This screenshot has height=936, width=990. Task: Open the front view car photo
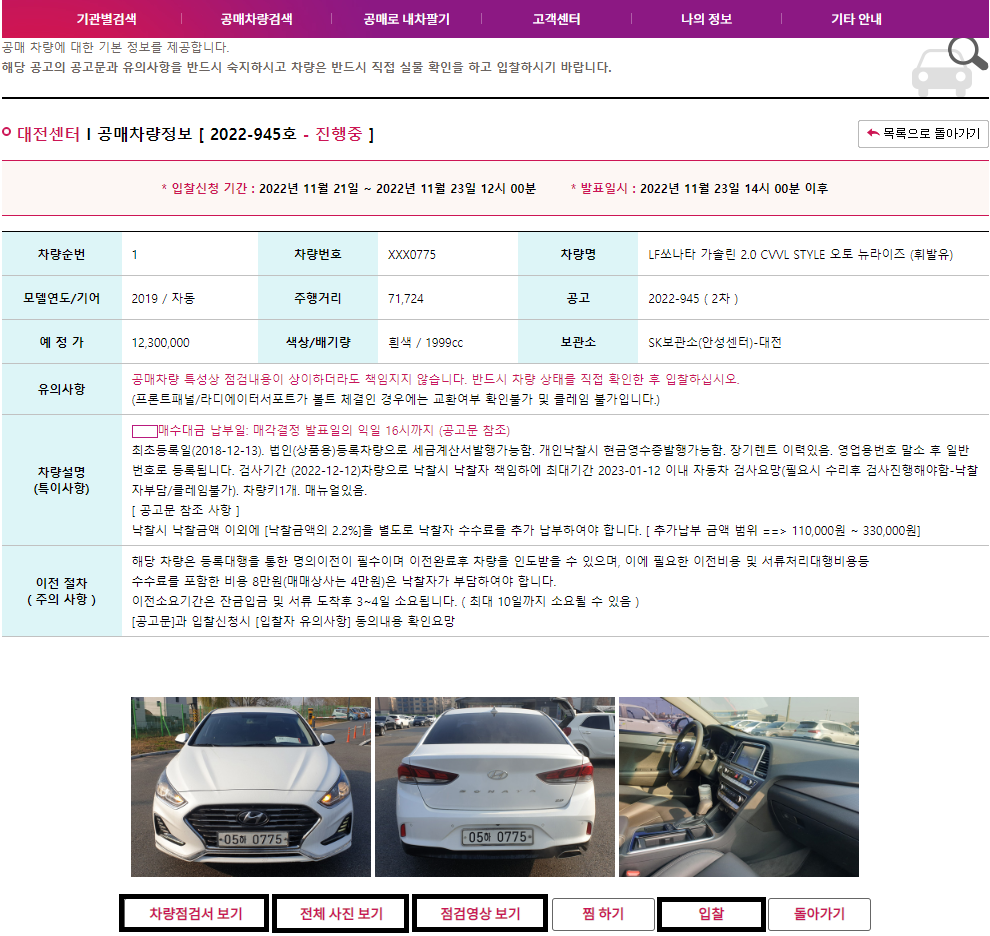click(x=251, y=786)
